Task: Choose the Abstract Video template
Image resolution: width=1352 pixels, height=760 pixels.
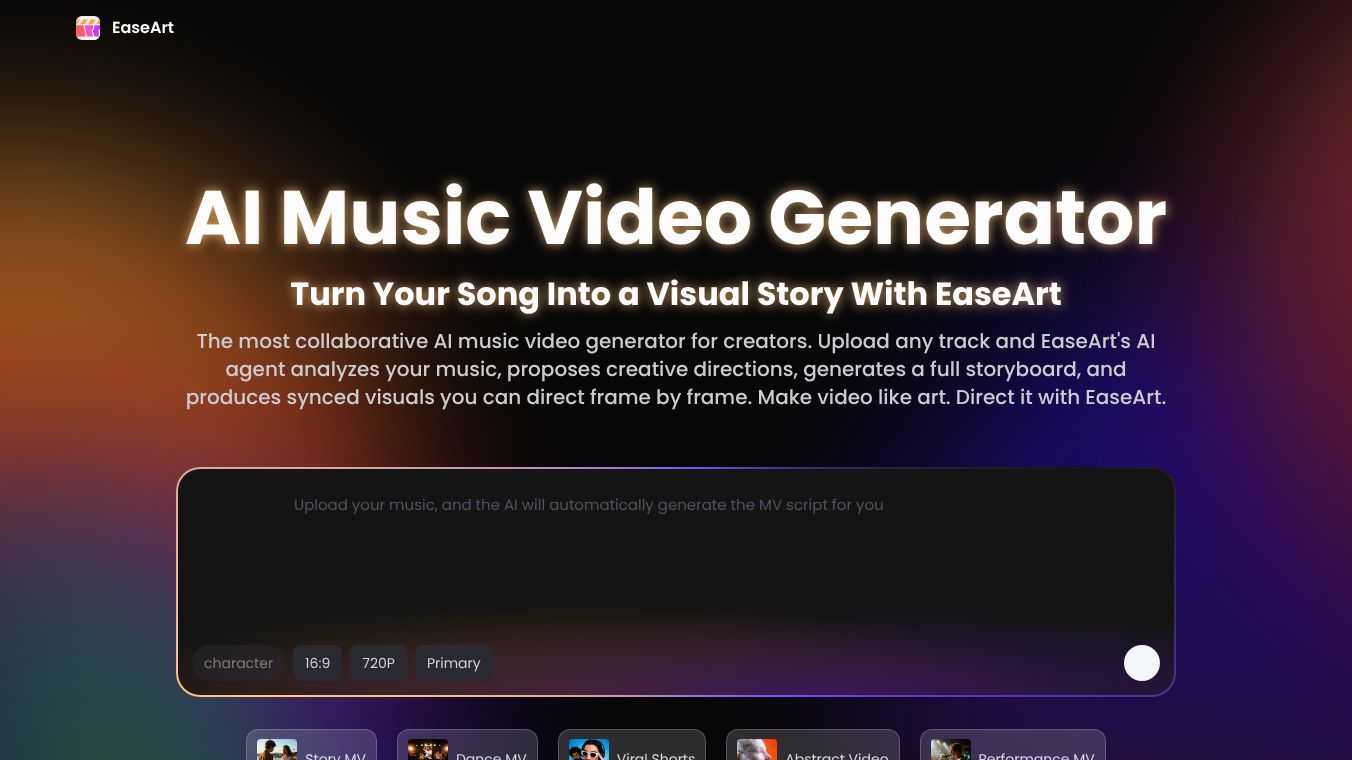Action: (x=813, y=746)
